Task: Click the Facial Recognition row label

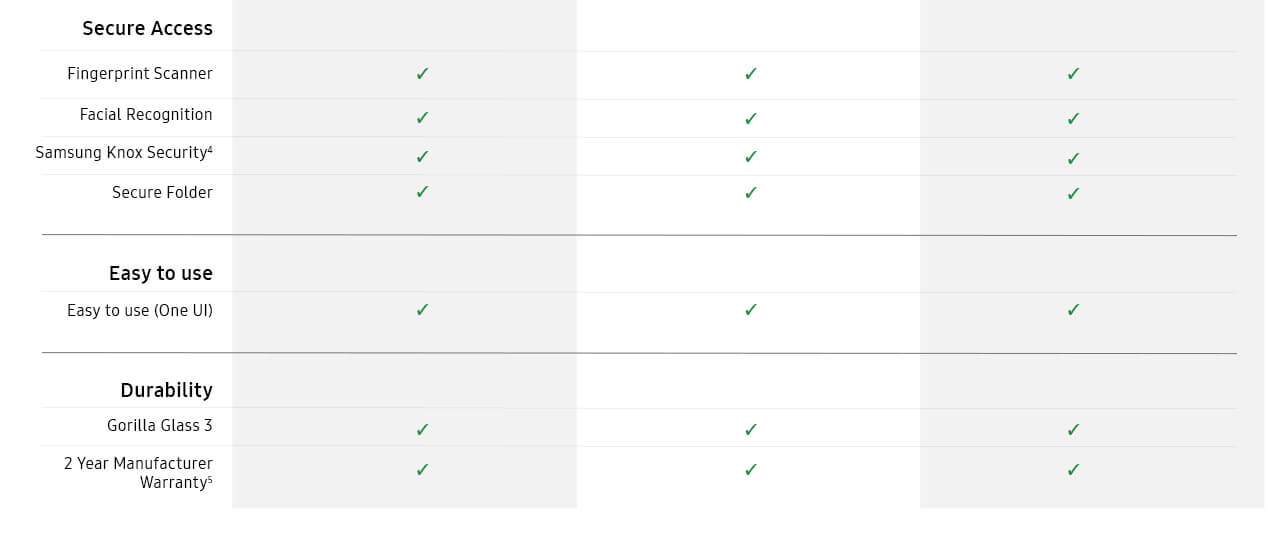Action: point(146,115)
